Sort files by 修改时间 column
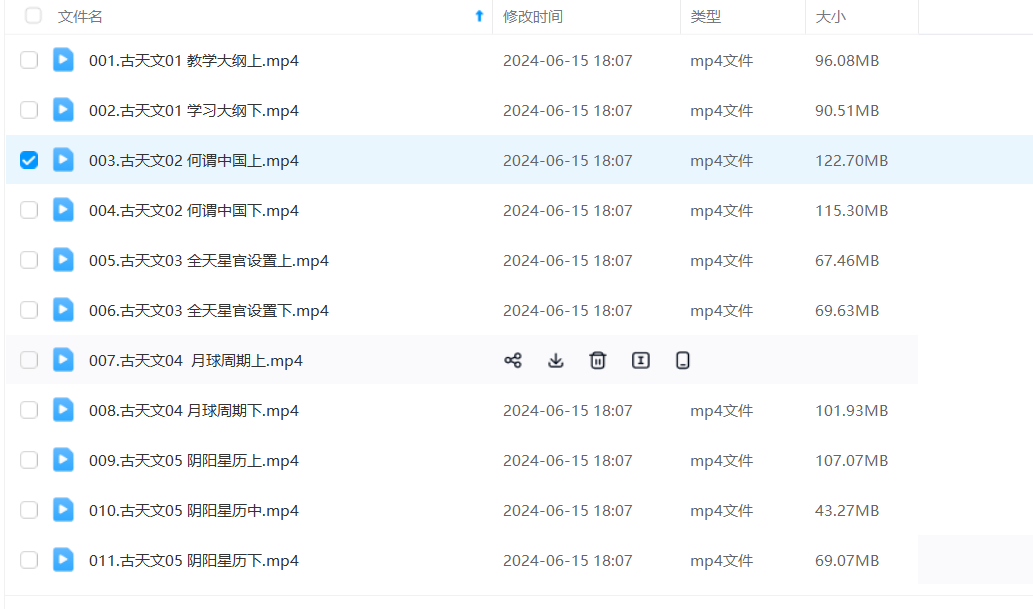 532,17
